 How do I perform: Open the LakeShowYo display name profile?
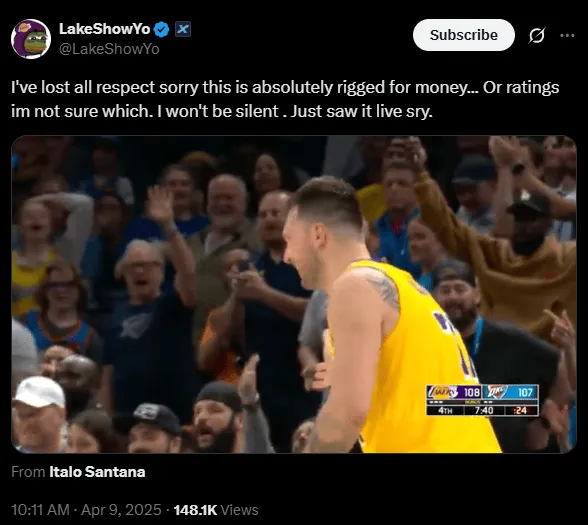(x=105, y=29)
